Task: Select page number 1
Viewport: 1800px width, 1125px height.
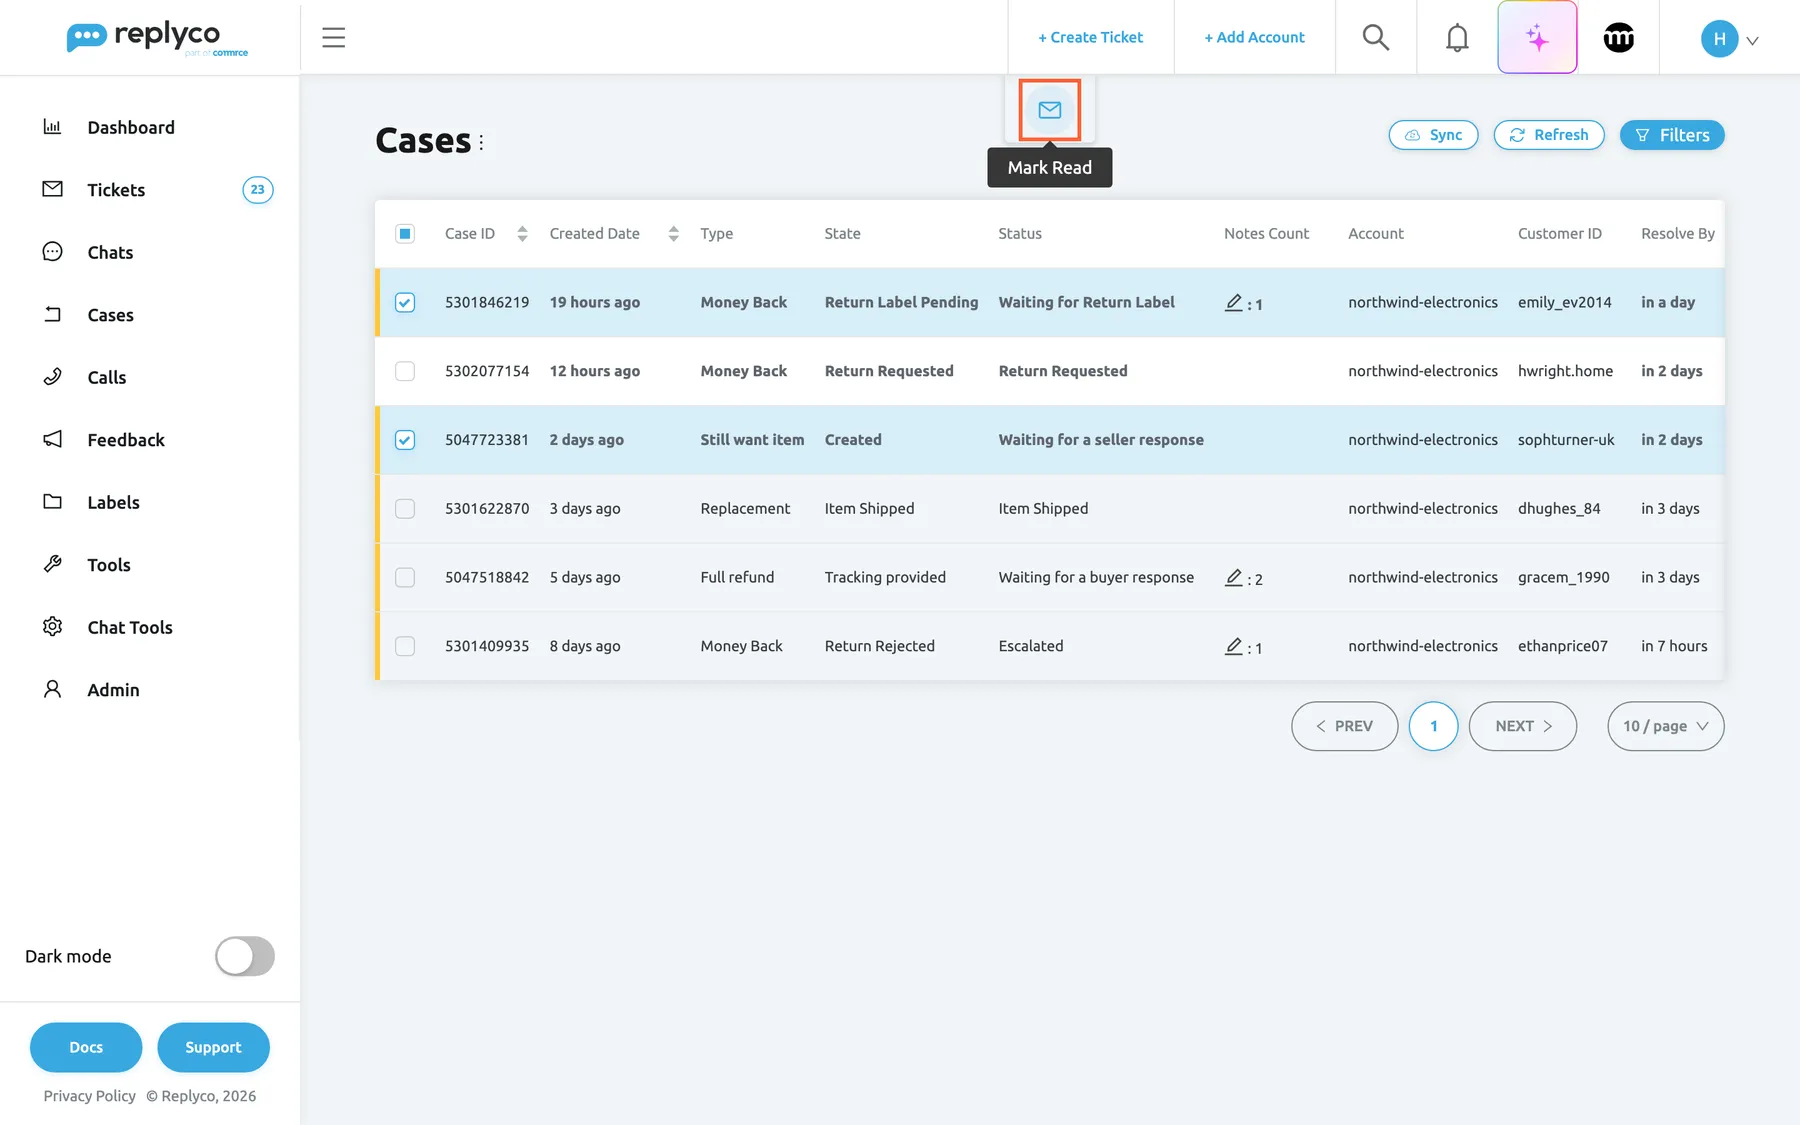Action: tap(1433, 726)
